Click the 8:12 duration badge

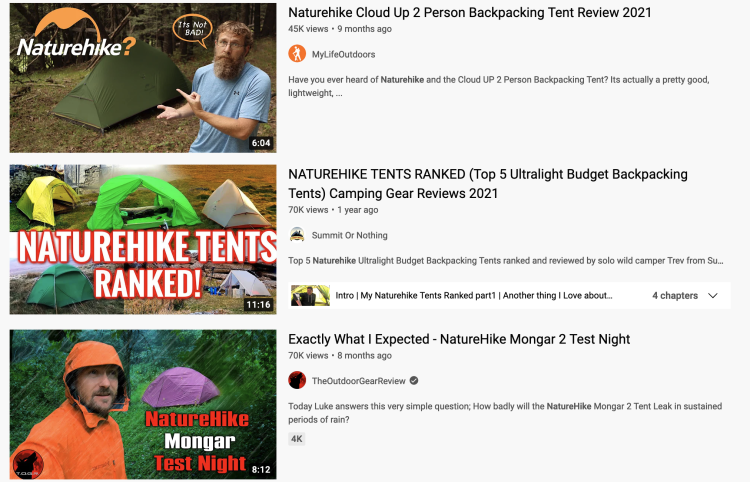pyautogui.click(x=261, y=470)
